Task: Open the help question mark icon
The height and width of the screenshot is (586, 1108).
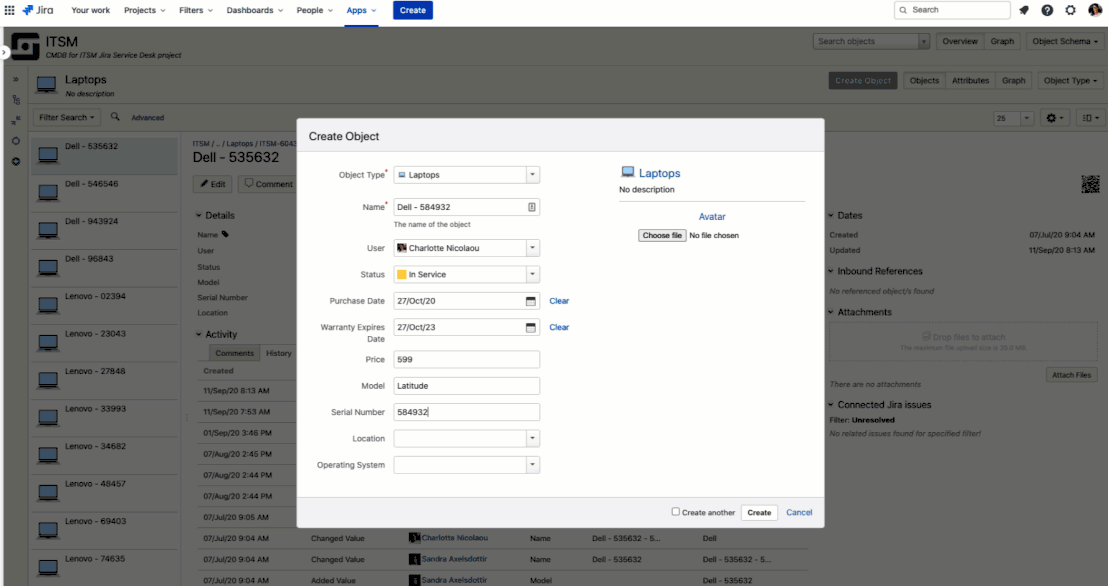Action: tap(1047, 10)
